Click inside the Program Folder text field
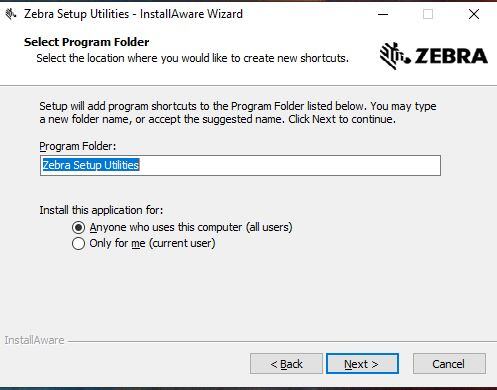497x390 pixels. pyautogui.click(x=240, y=165)
